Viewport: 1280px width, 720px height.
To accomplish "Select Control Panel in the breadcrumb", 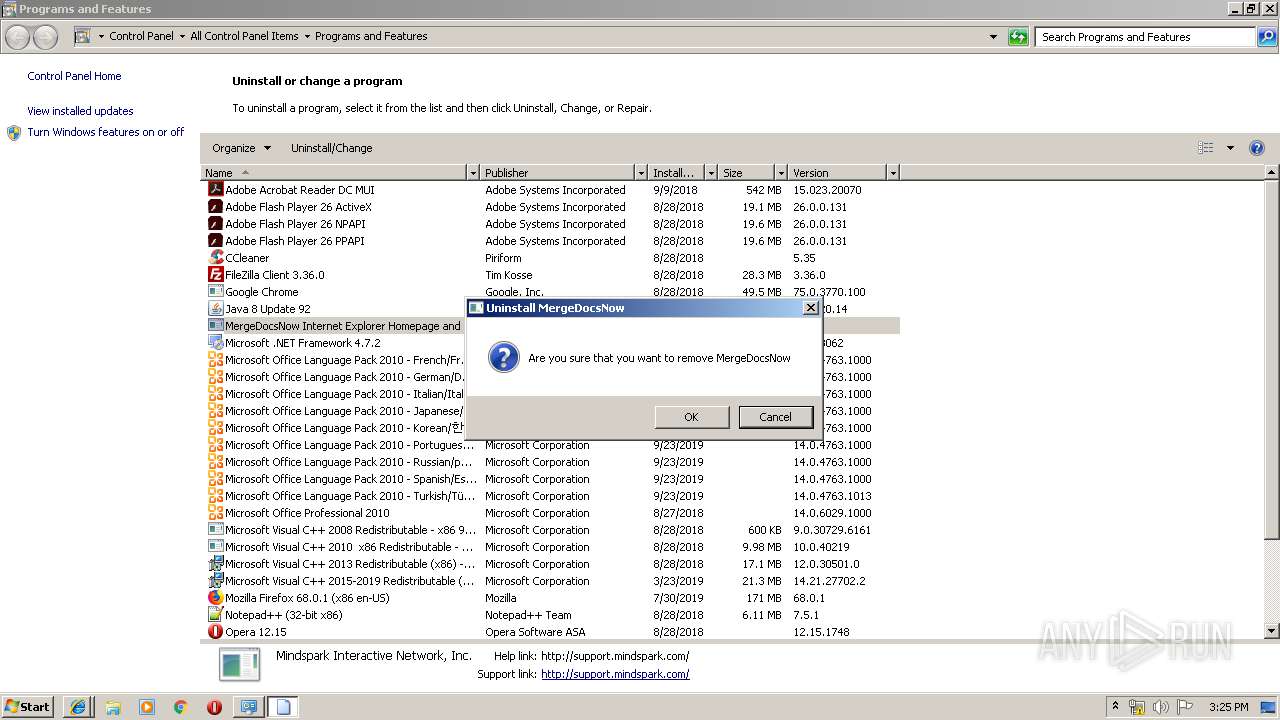I will click(x=141, y=36).
